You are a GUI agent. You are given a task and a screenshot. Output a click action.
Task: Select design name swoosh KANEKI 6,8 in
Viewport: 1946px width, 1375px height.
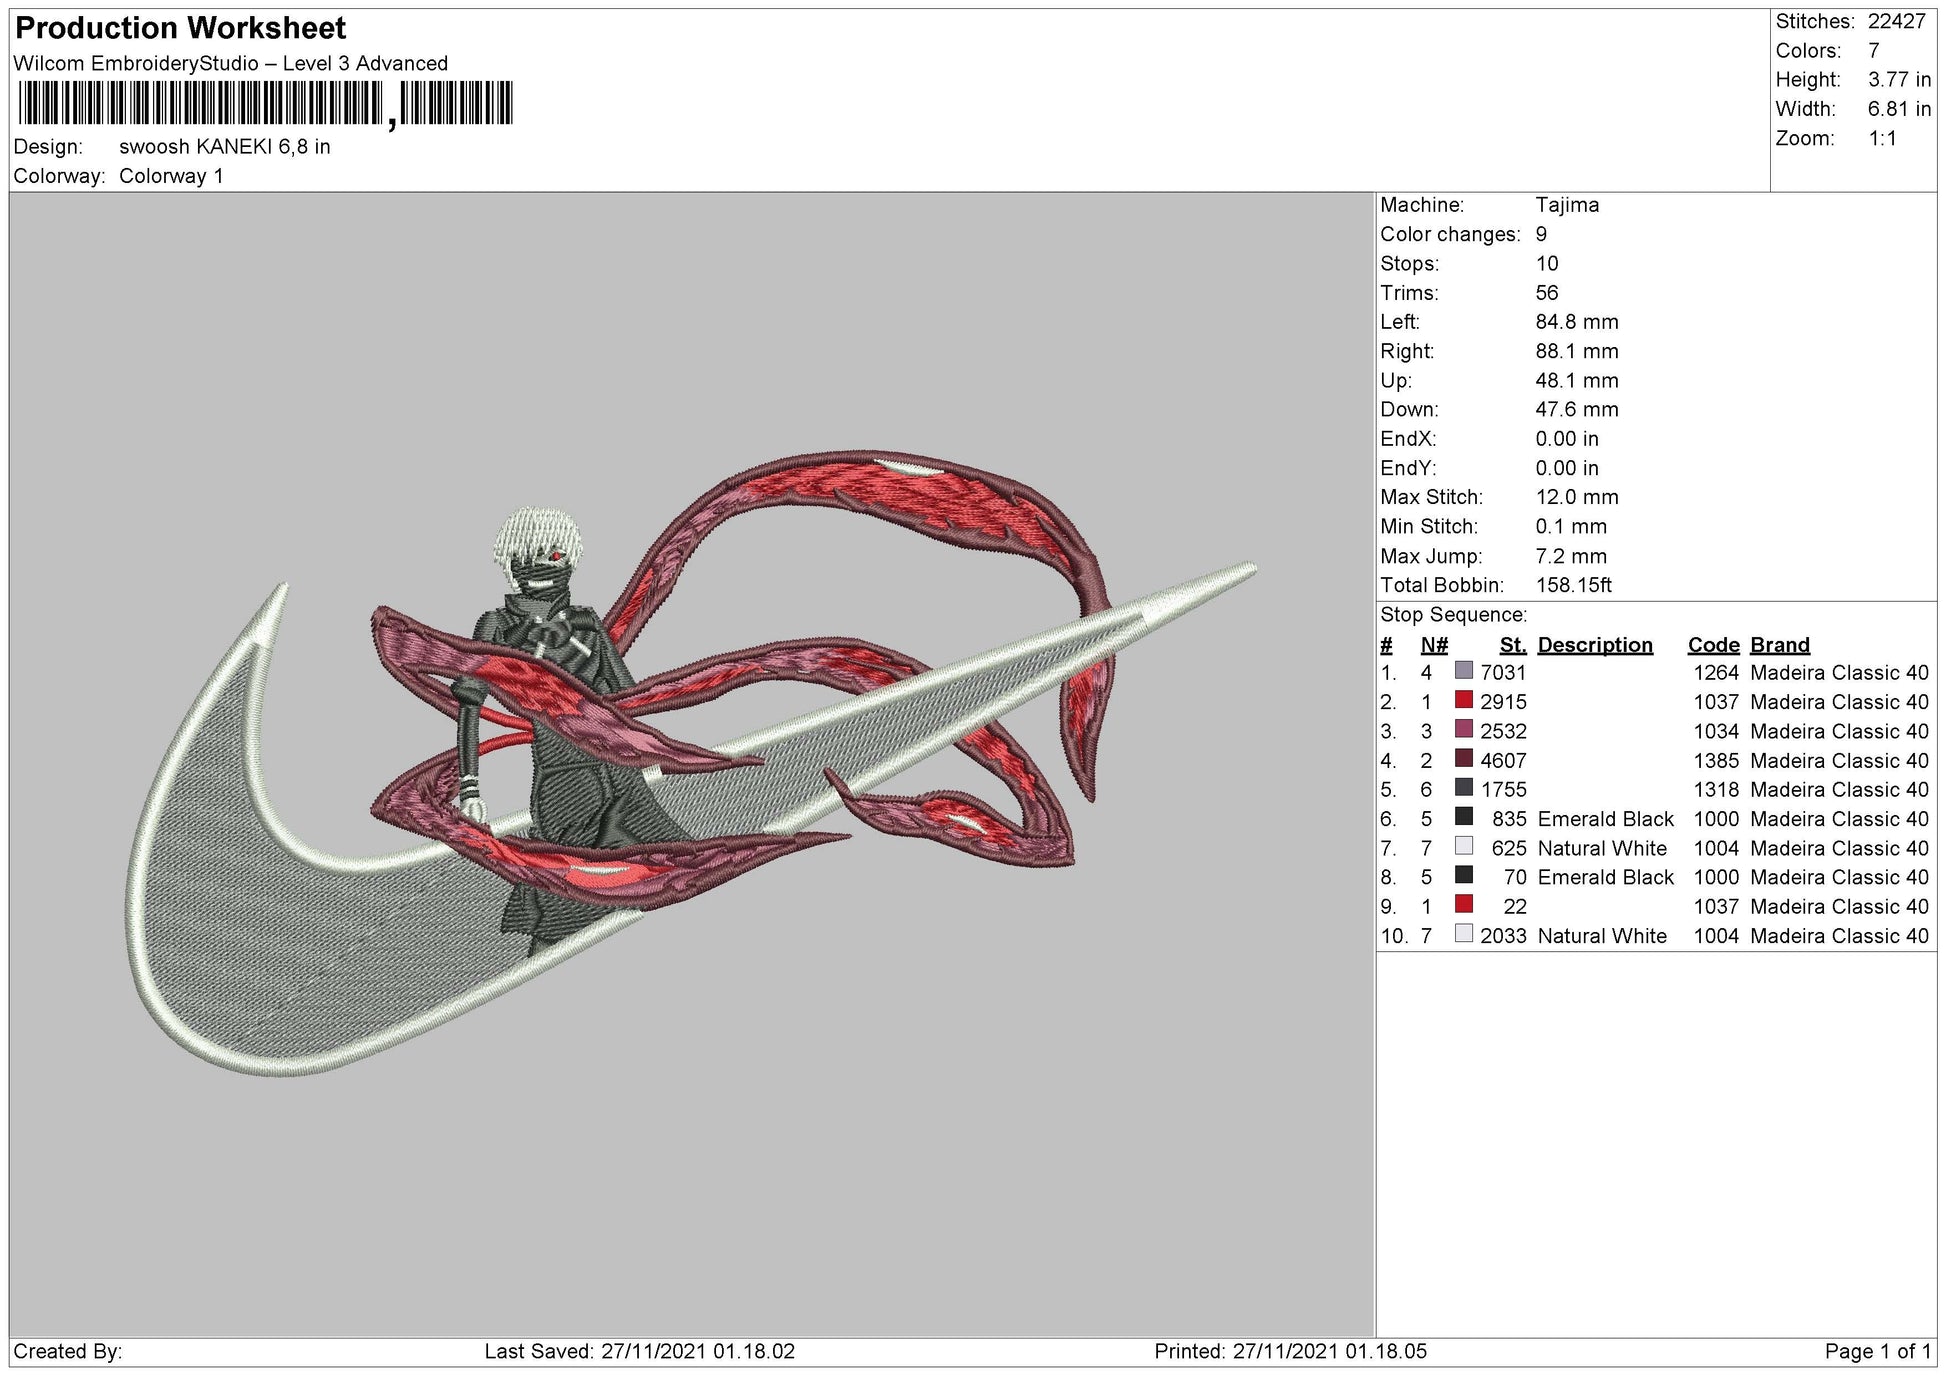coord(225,146)
